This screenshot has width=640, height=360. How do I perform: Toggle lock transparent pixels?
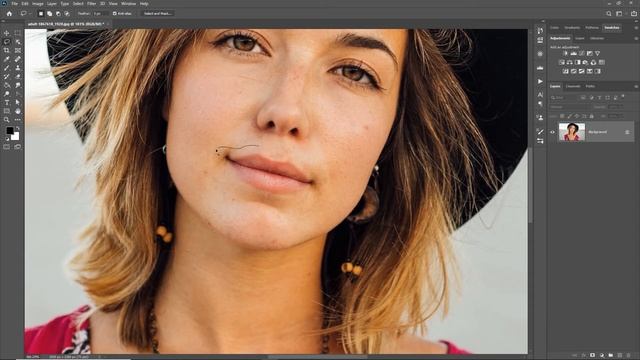[x=562, y=116]
